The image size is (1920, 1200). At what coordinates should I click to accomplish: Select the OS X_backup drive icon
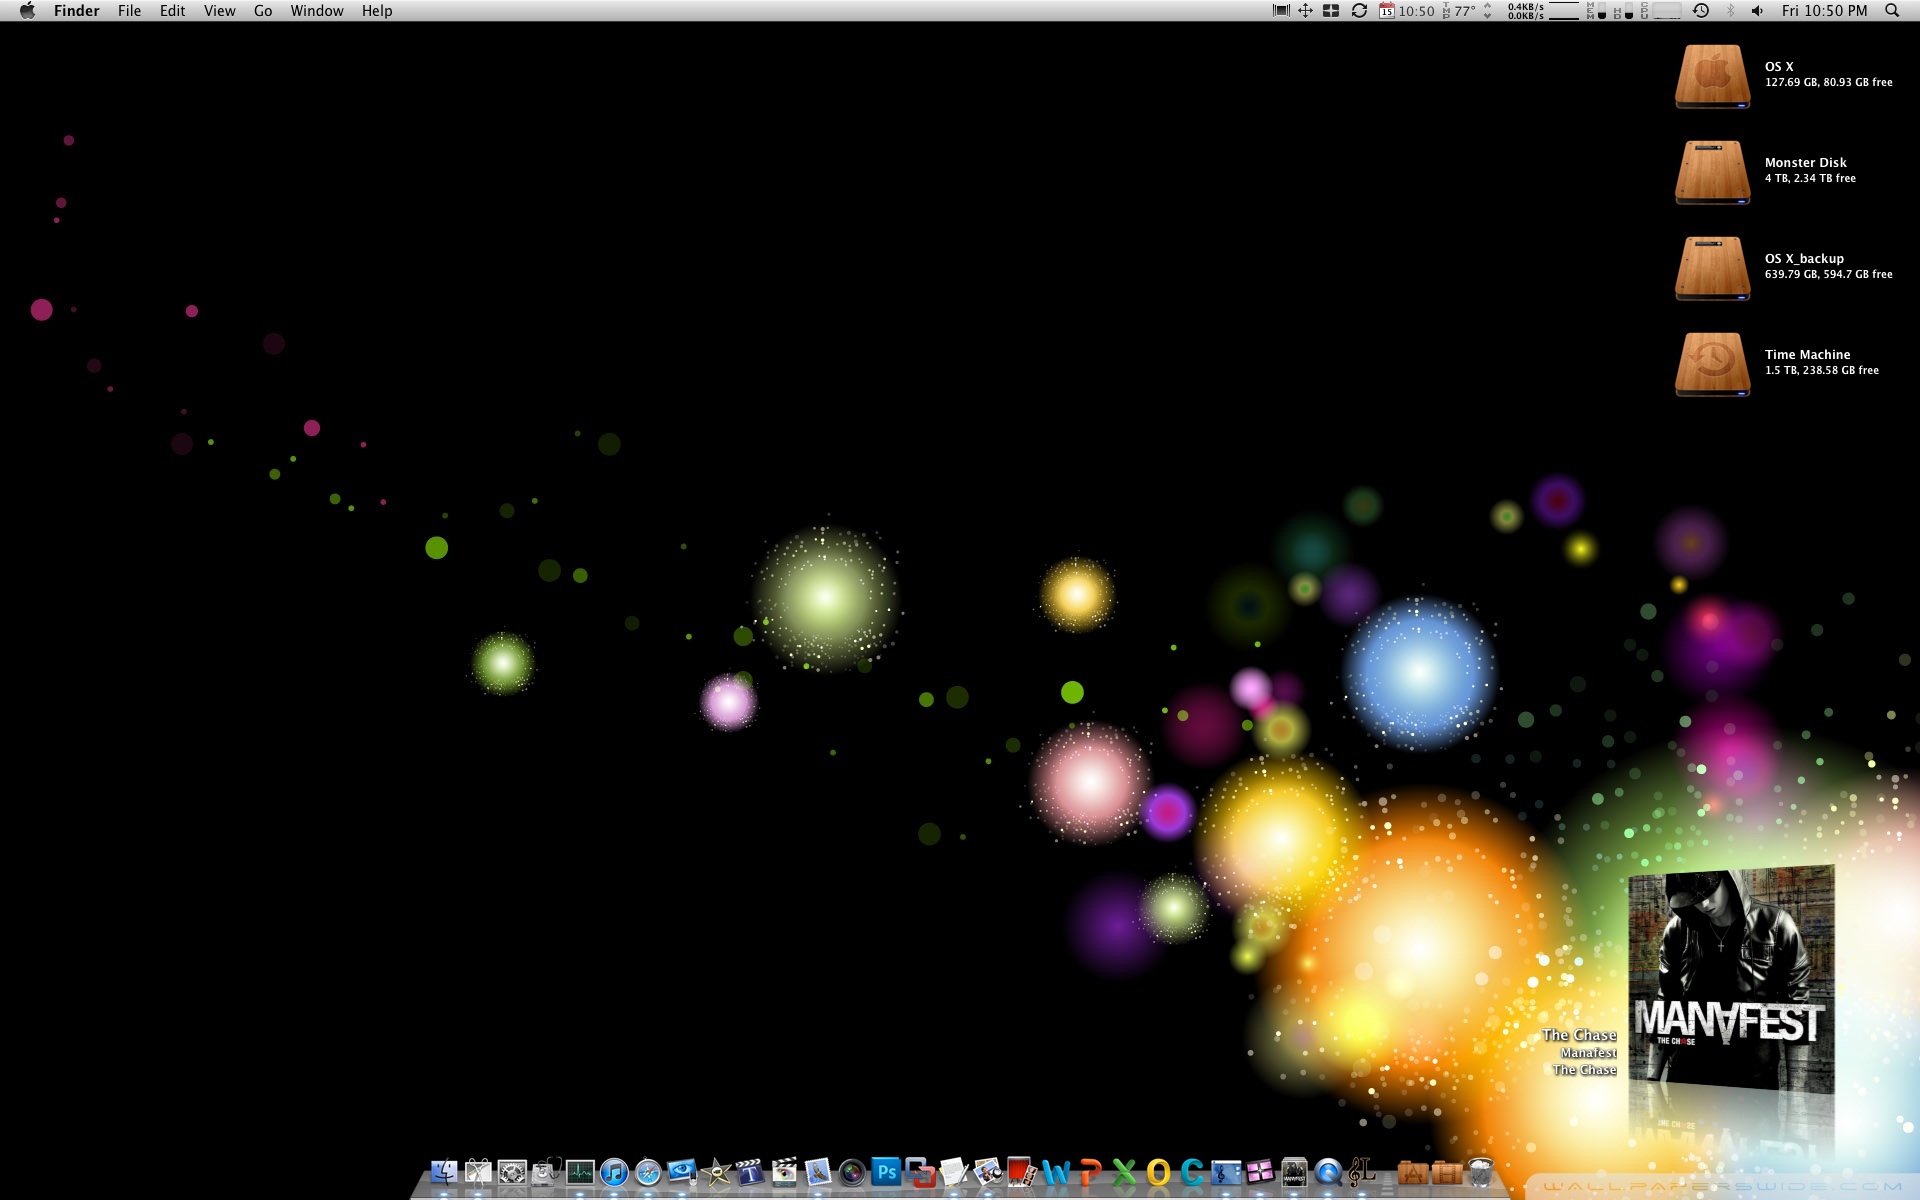(1713, 268)
